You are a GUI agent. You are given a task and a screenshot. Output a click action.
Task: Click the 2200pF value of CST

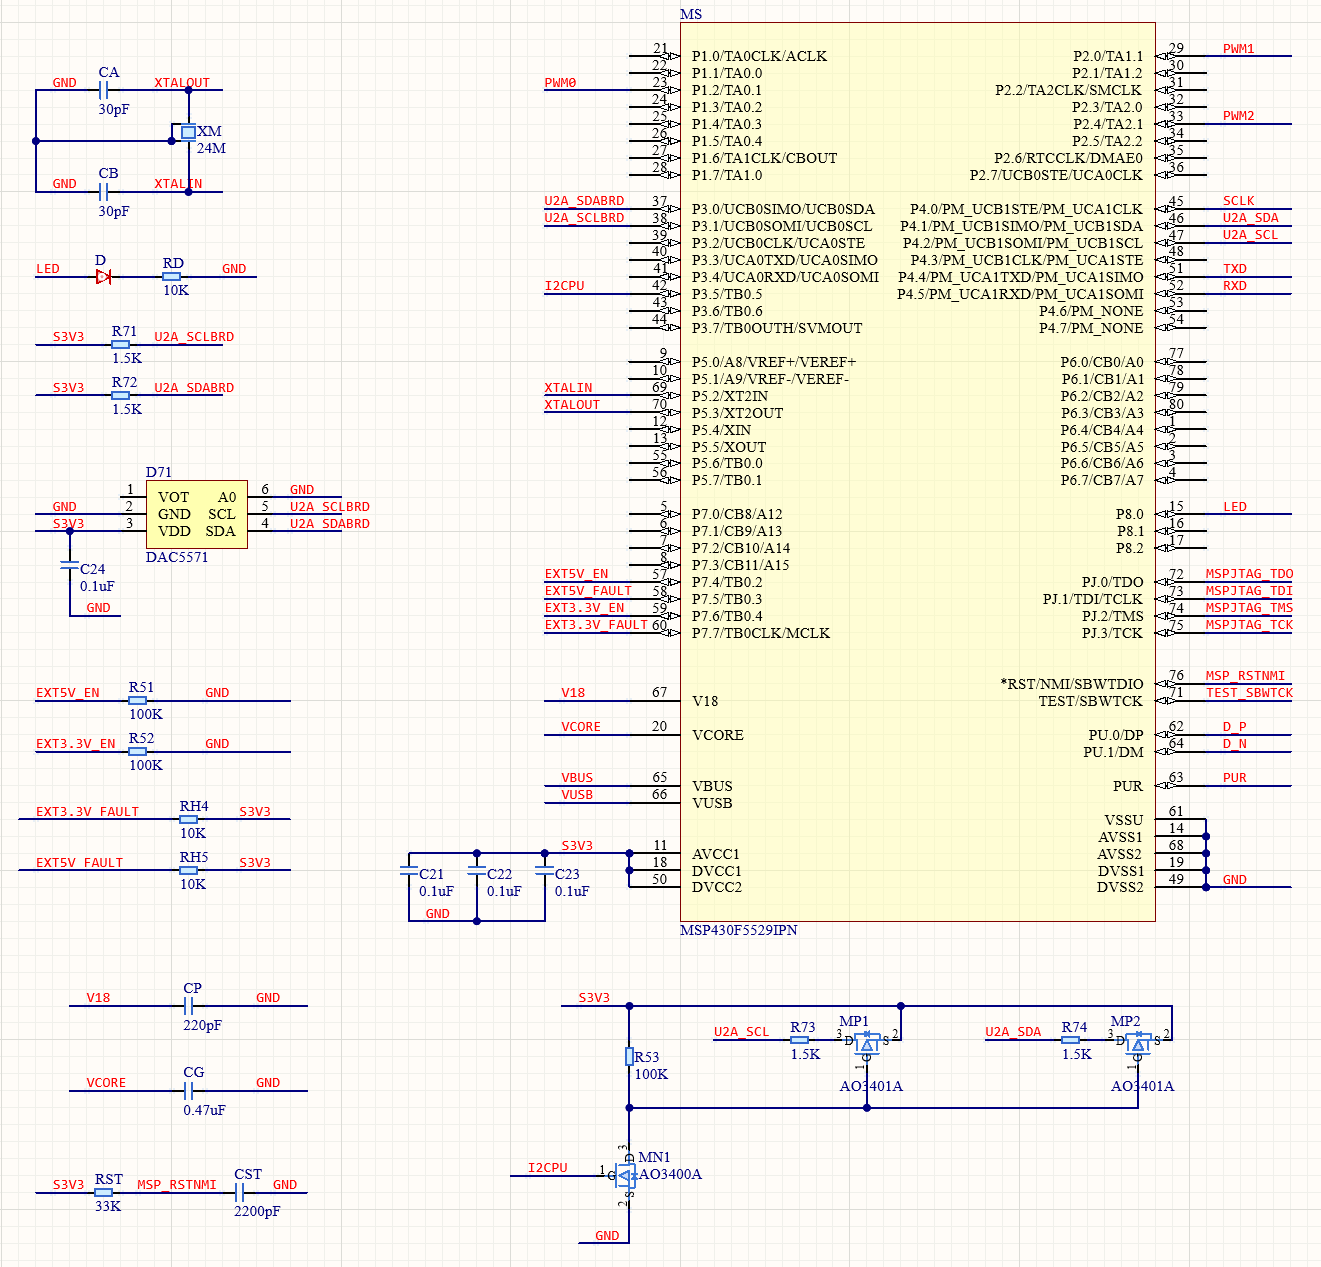(x=257, y=1211)
